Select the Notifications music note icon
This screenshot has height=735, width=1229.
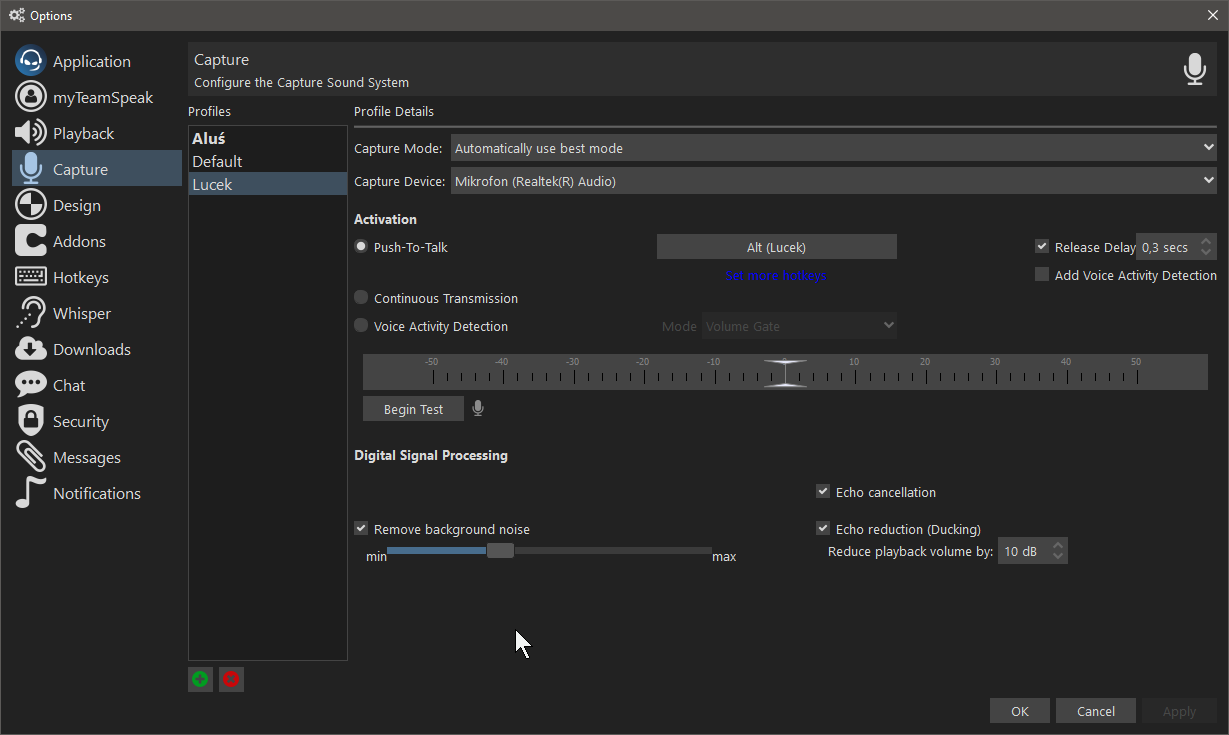click(x=31, y=493)
